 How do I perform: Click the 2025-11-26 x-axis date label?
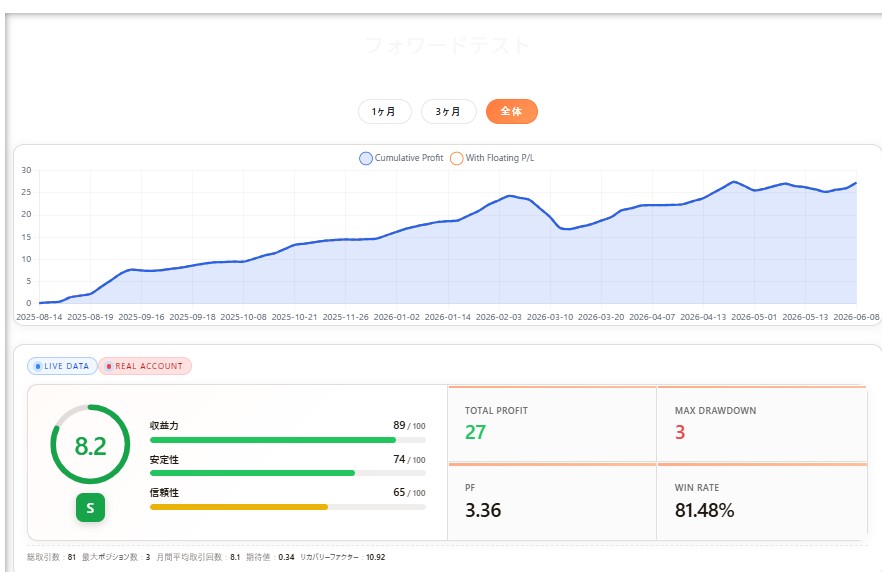point(345,317)
